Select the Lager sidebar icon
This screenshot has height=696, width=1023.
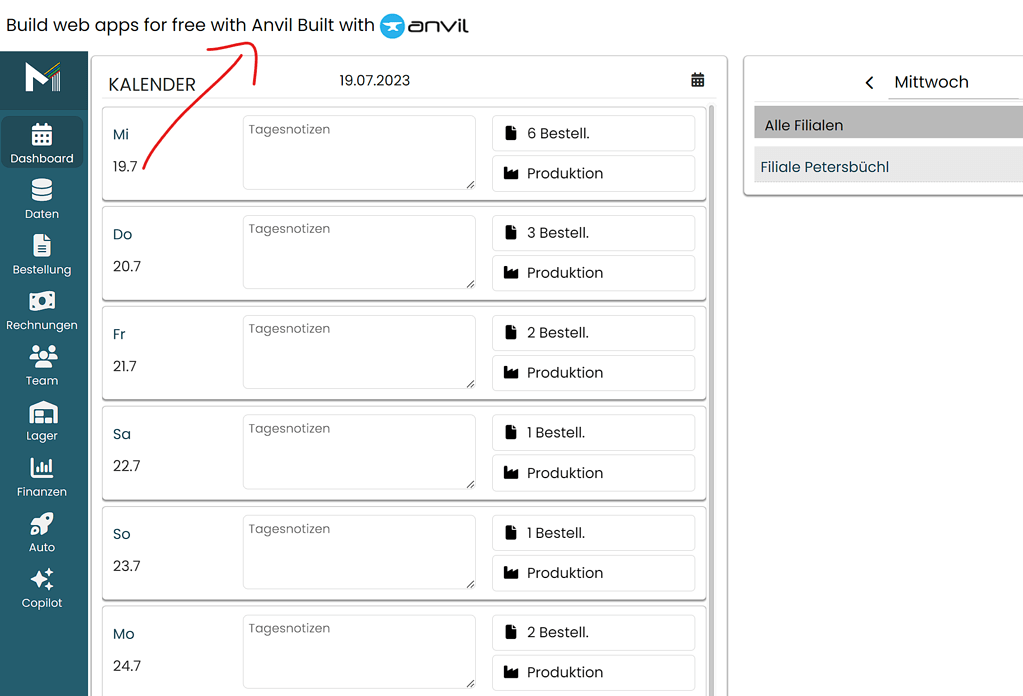[x=42, y=423]
